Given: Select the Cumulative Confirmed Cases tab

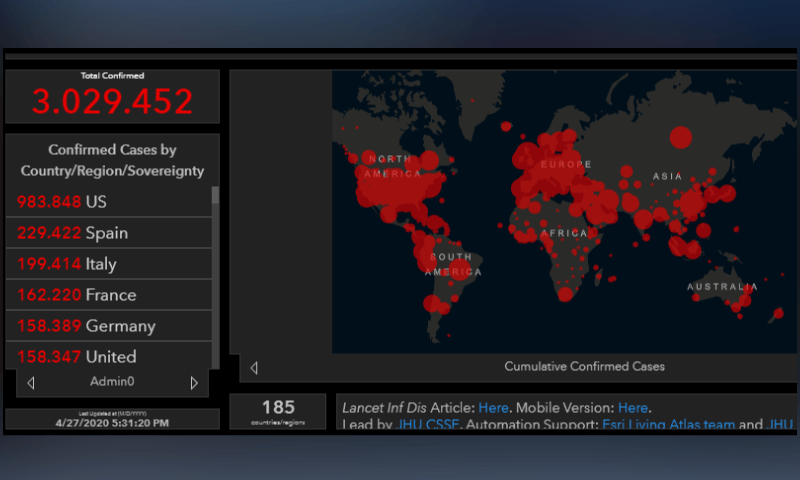Looking at the screenshot, I should (584, 367).
